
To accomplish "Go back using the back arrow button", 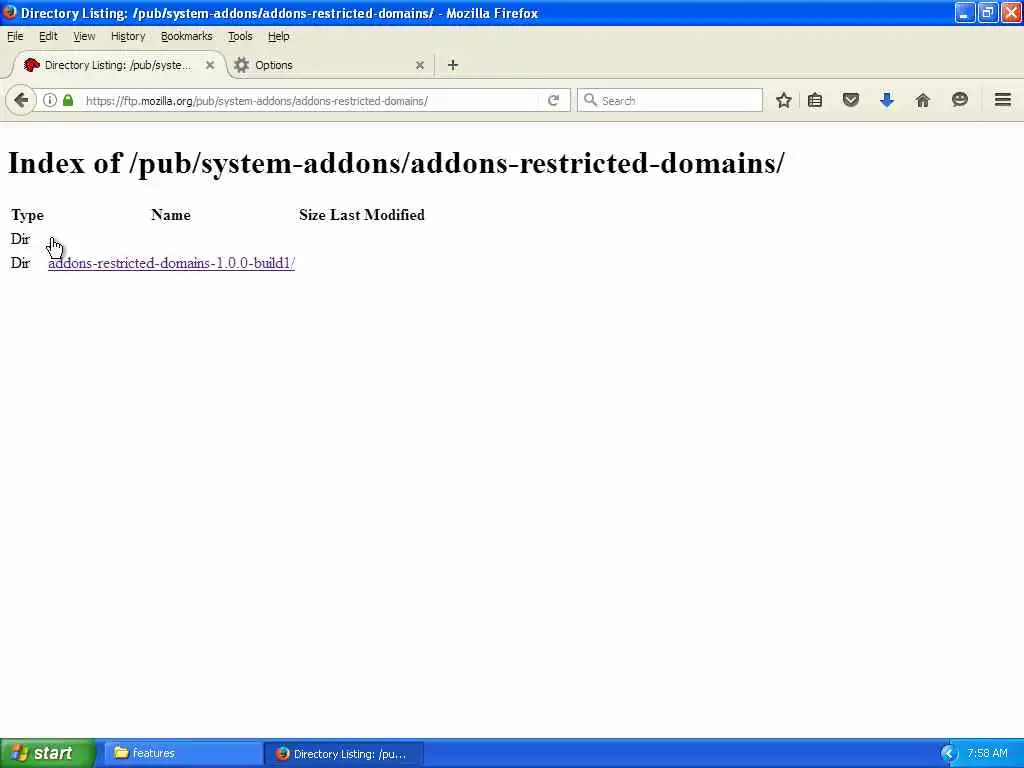I will pyautogui.click(x=21, y=101).
